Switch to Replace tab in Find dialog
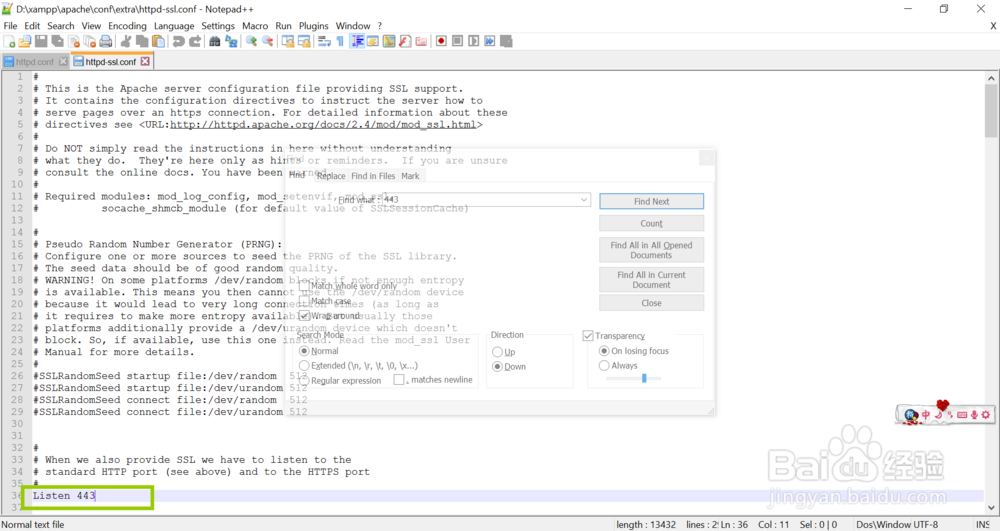This screenshot has height=531, width=1000. (x=331, y=176)
